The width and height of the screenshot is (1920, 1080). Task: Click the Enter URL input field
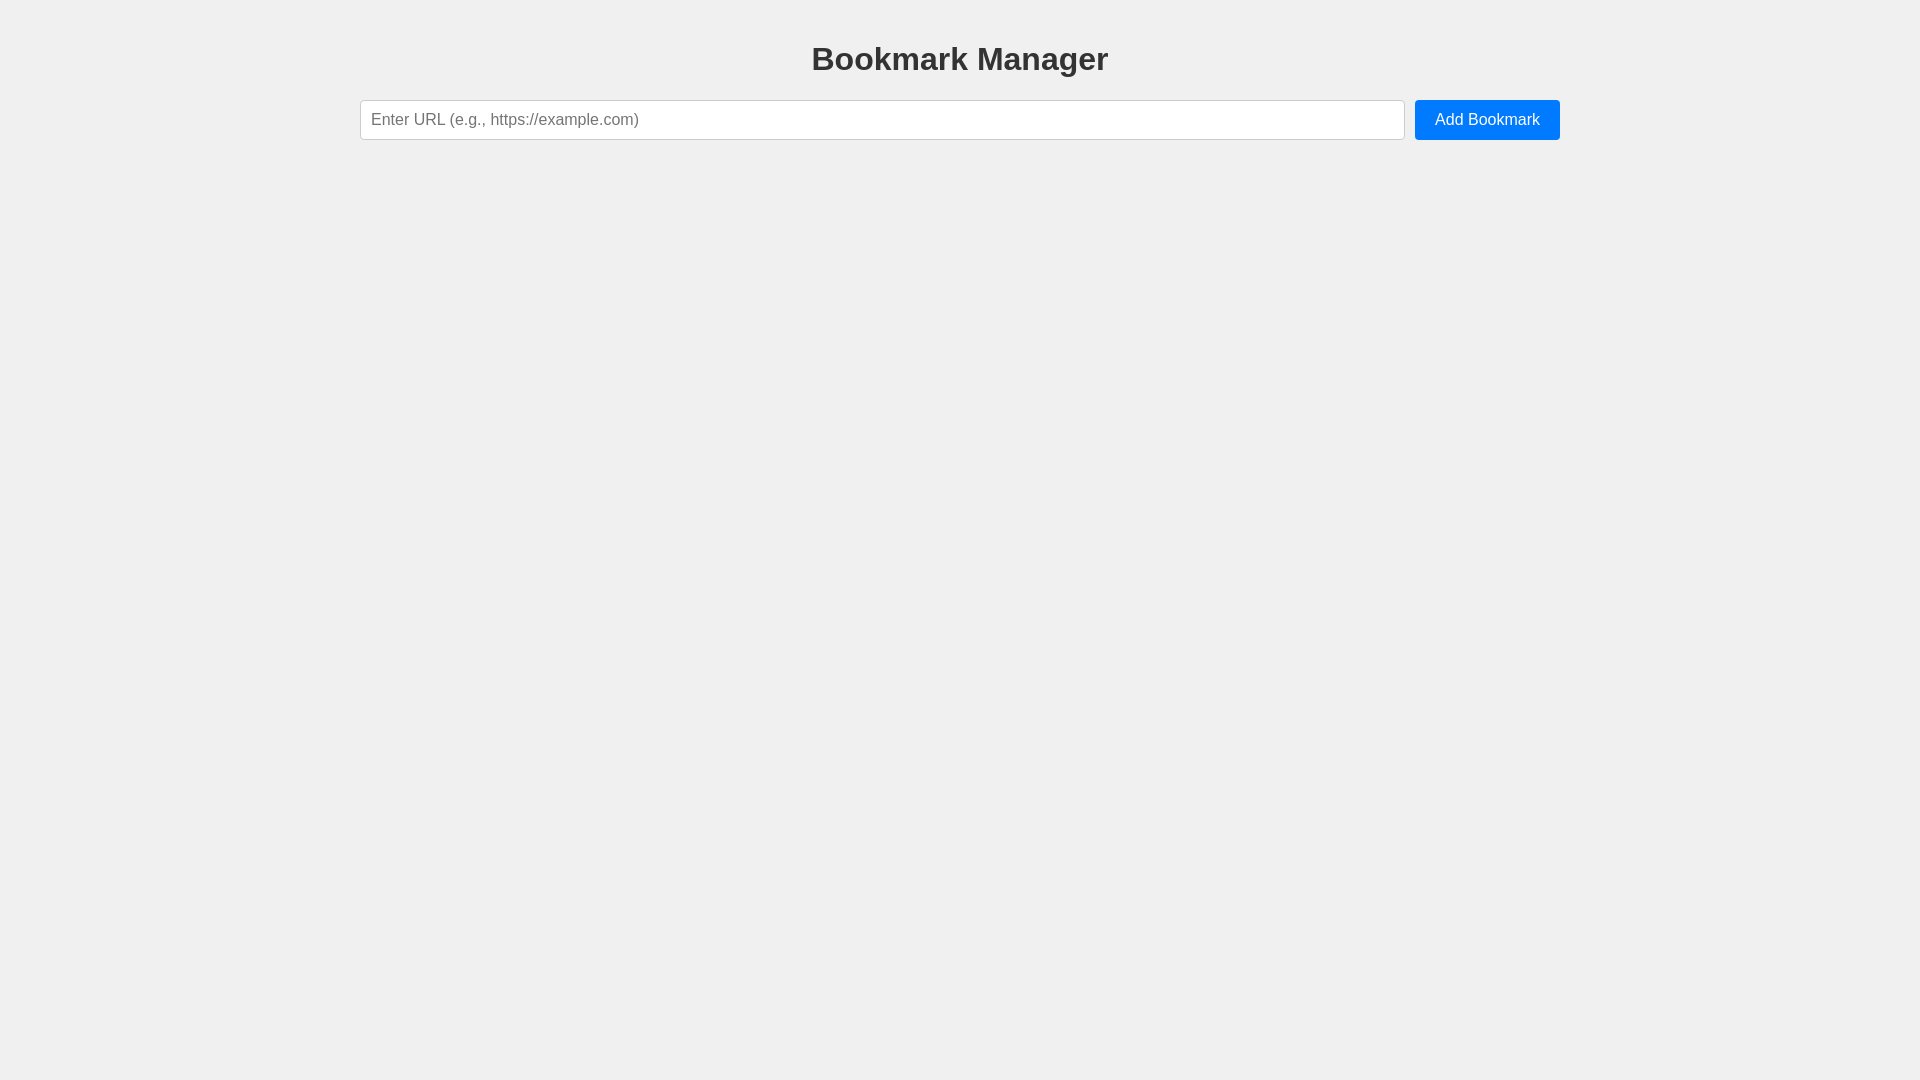882,120
